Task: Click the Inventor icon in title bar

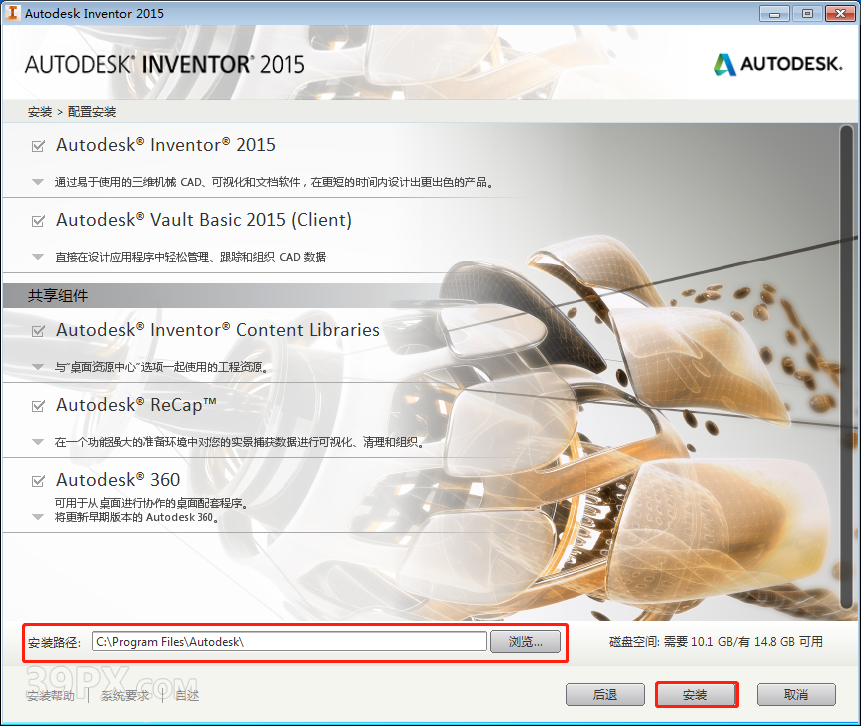Action: click(x=12, y=13)
